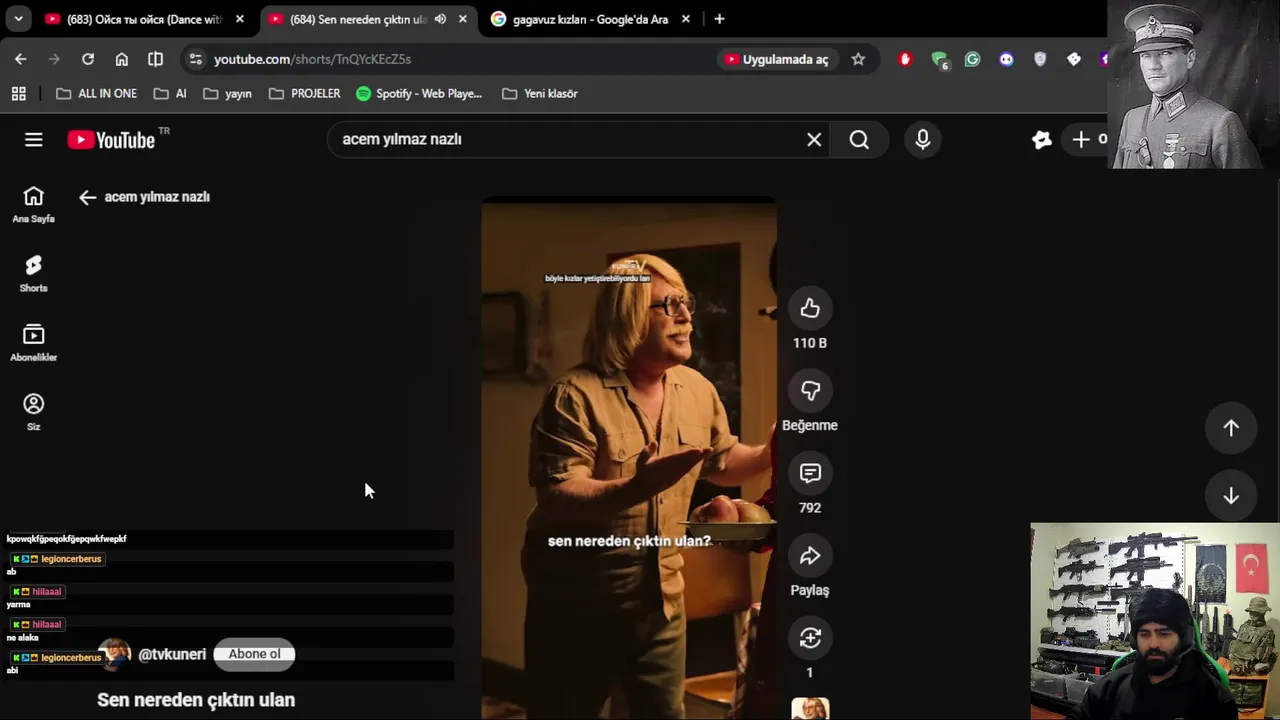Run search with magnifier button
The image size is (1280, 720).
[859, 140]
